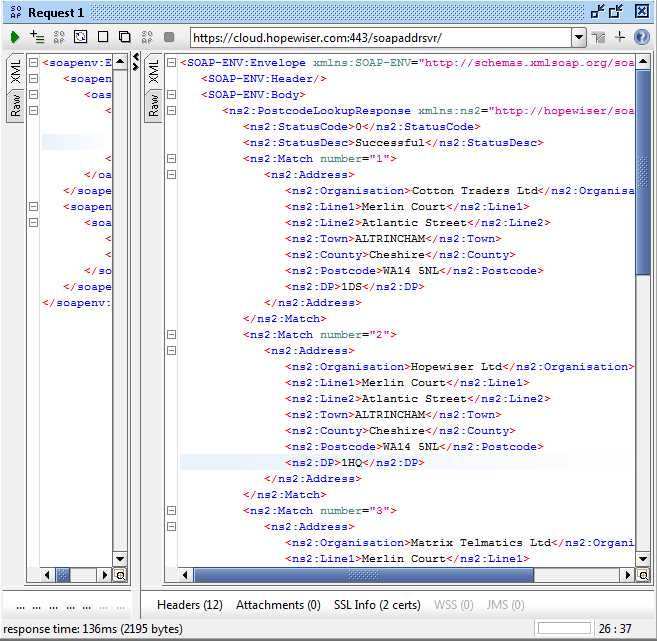
Task: Click the gray cancel request button
Action: pos(169,37)
